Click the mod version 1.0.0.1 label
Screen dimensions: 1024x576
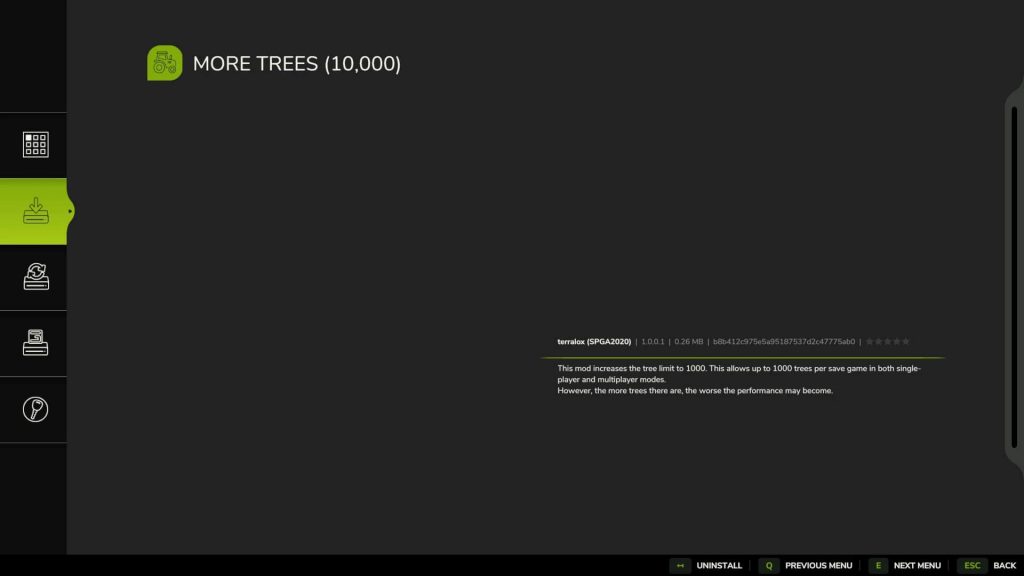654,341
